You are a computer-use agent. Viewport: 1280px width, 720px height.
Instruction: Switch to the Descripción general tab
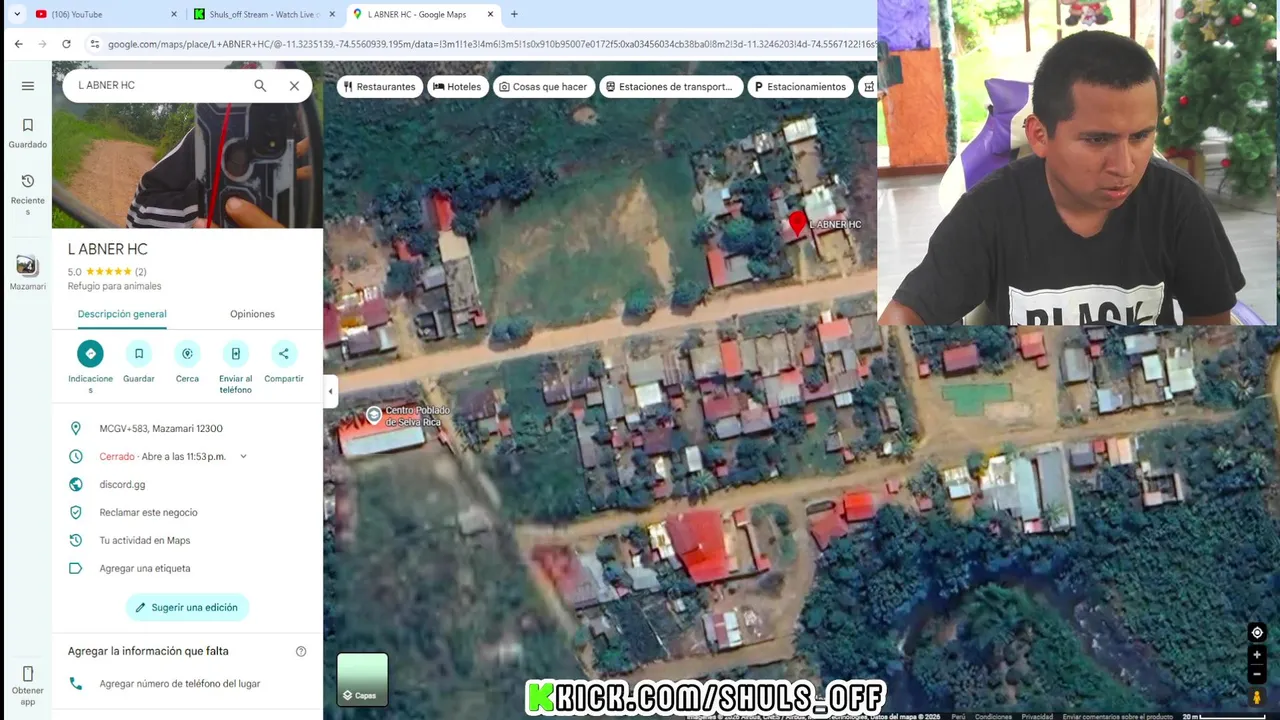tap(122, 314)
